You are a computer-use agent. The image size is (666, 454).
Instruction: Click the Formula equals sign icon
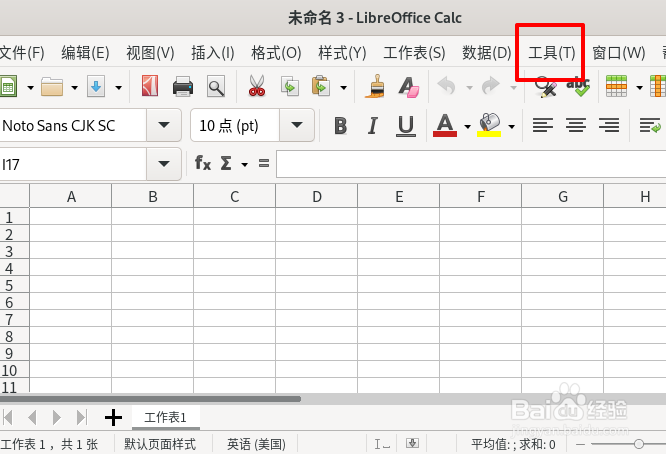tap(264, 163)
